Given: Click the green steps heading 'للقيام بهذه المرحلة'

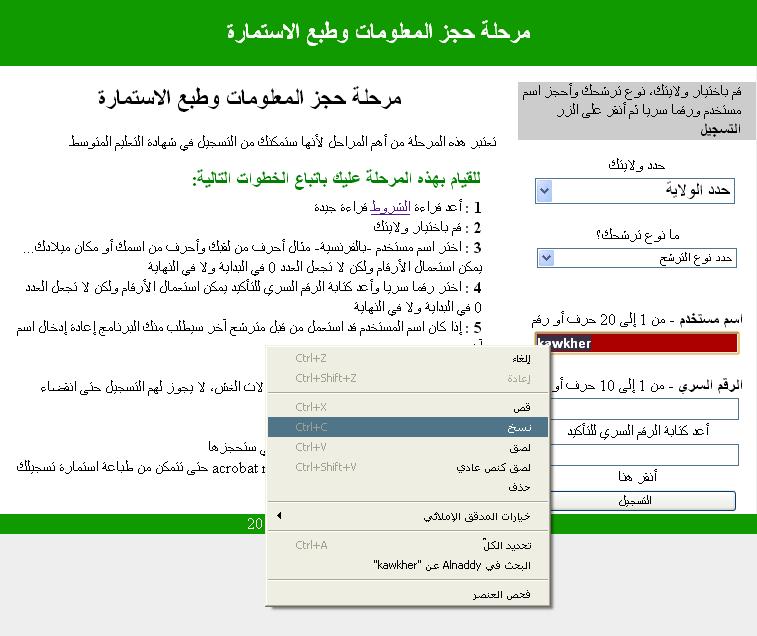Looking at the screenshot, I should point(336,179).
